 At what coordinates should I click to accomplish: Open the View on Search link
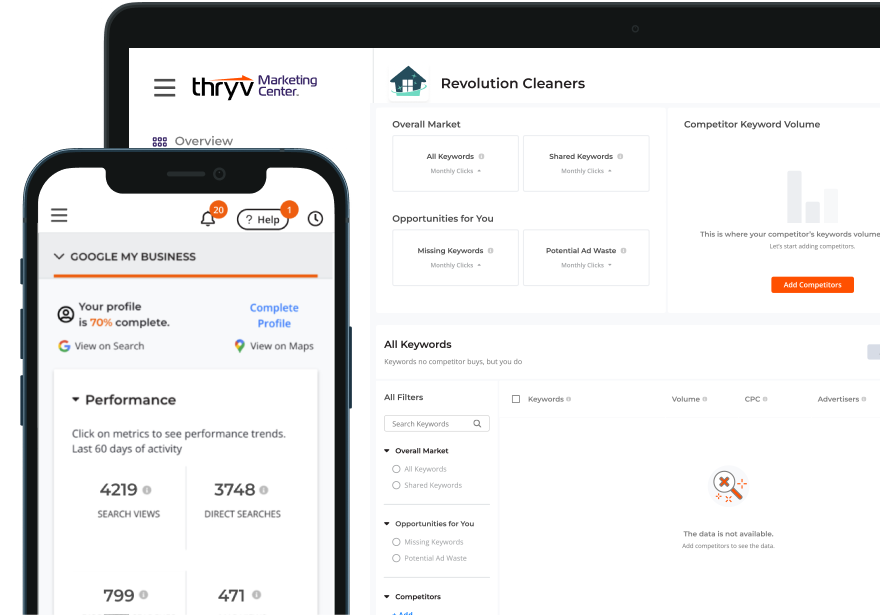[101, 346]
